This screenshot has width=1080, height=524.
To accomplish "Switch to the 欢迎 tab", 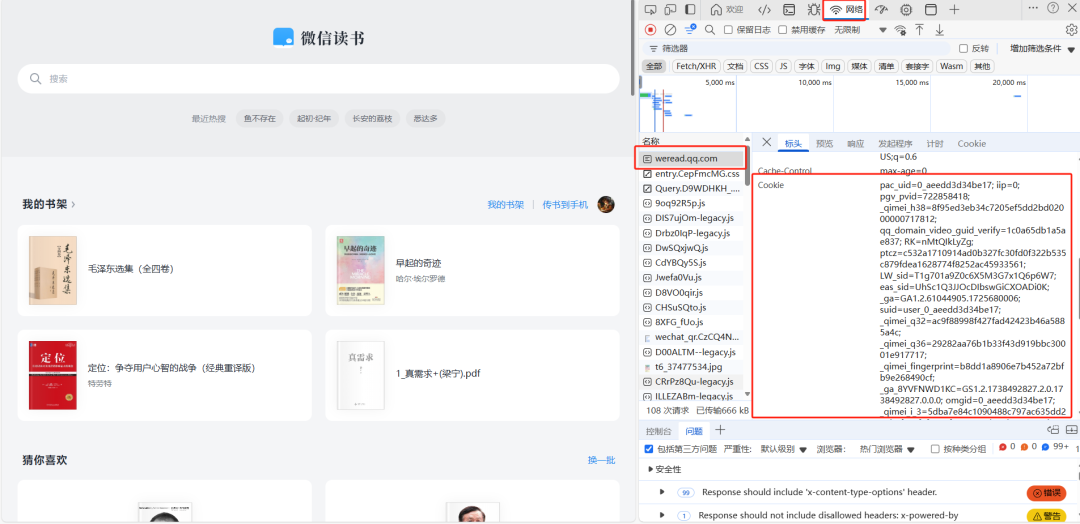I will tap(727, 10).
